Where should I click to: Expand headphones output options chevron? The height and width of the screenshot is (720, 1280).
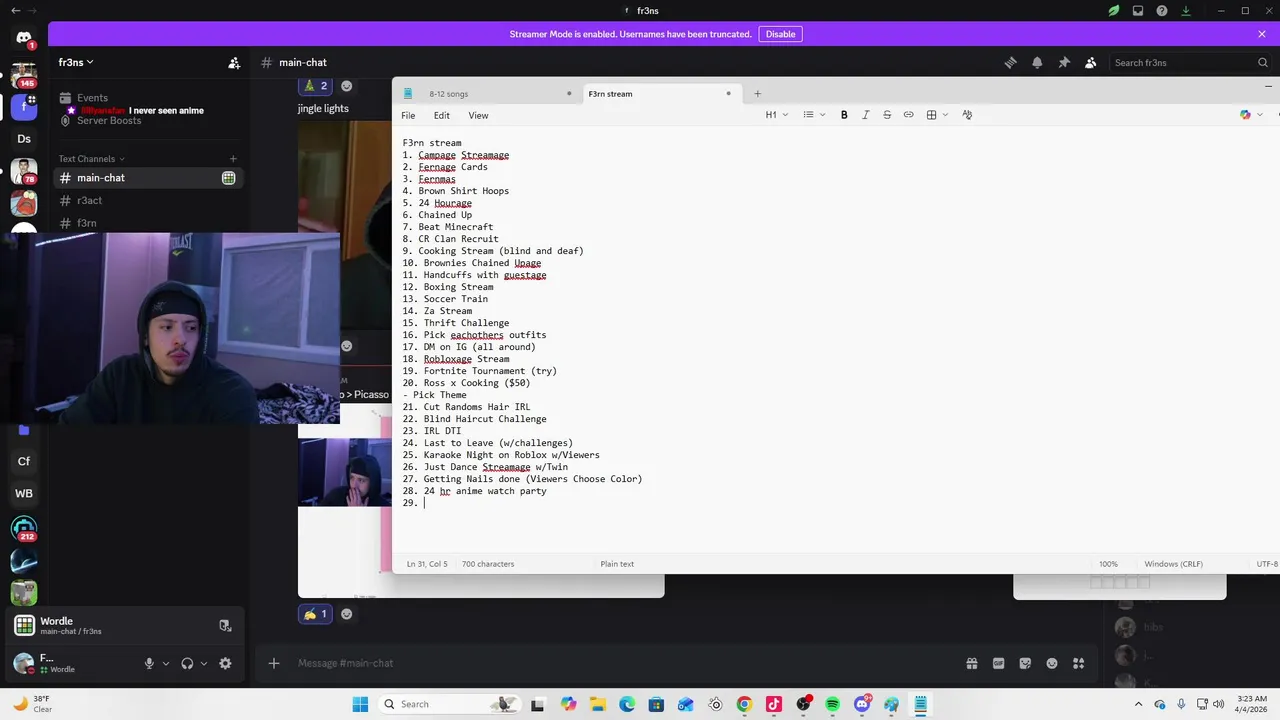pos(204,663)
